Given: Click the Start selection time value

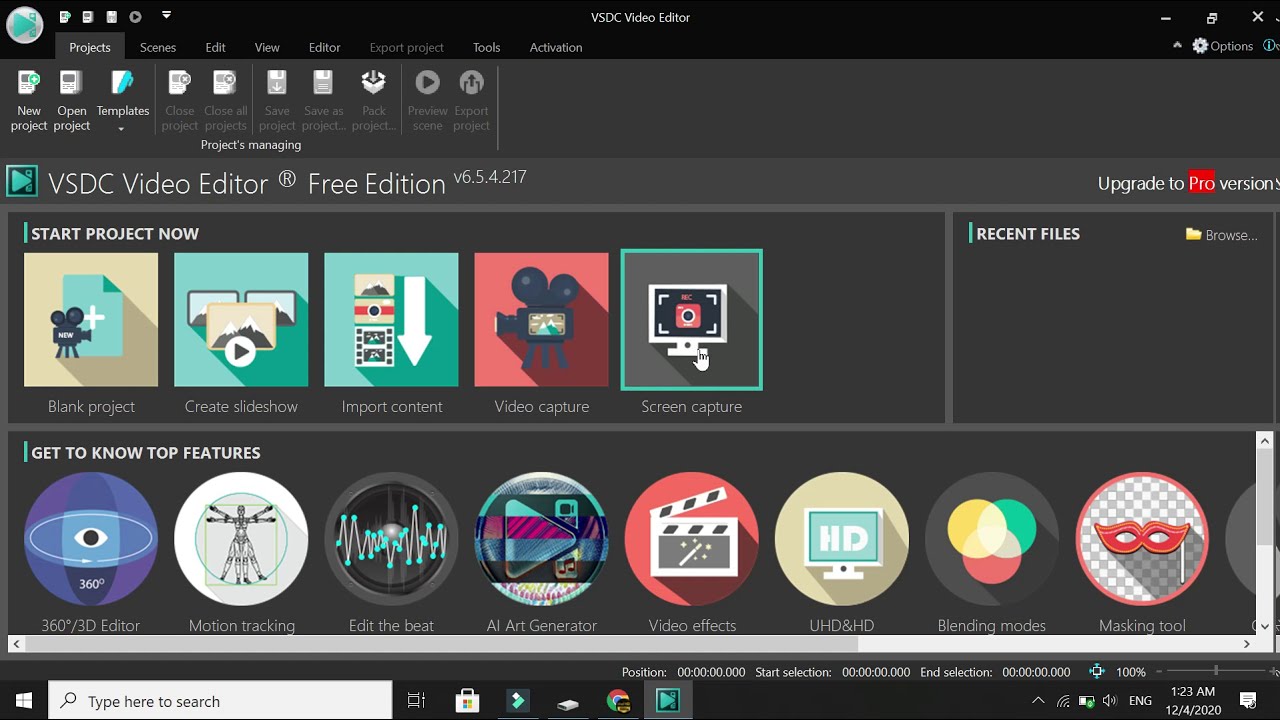Looking at the screenshot, I should [876, 673].
